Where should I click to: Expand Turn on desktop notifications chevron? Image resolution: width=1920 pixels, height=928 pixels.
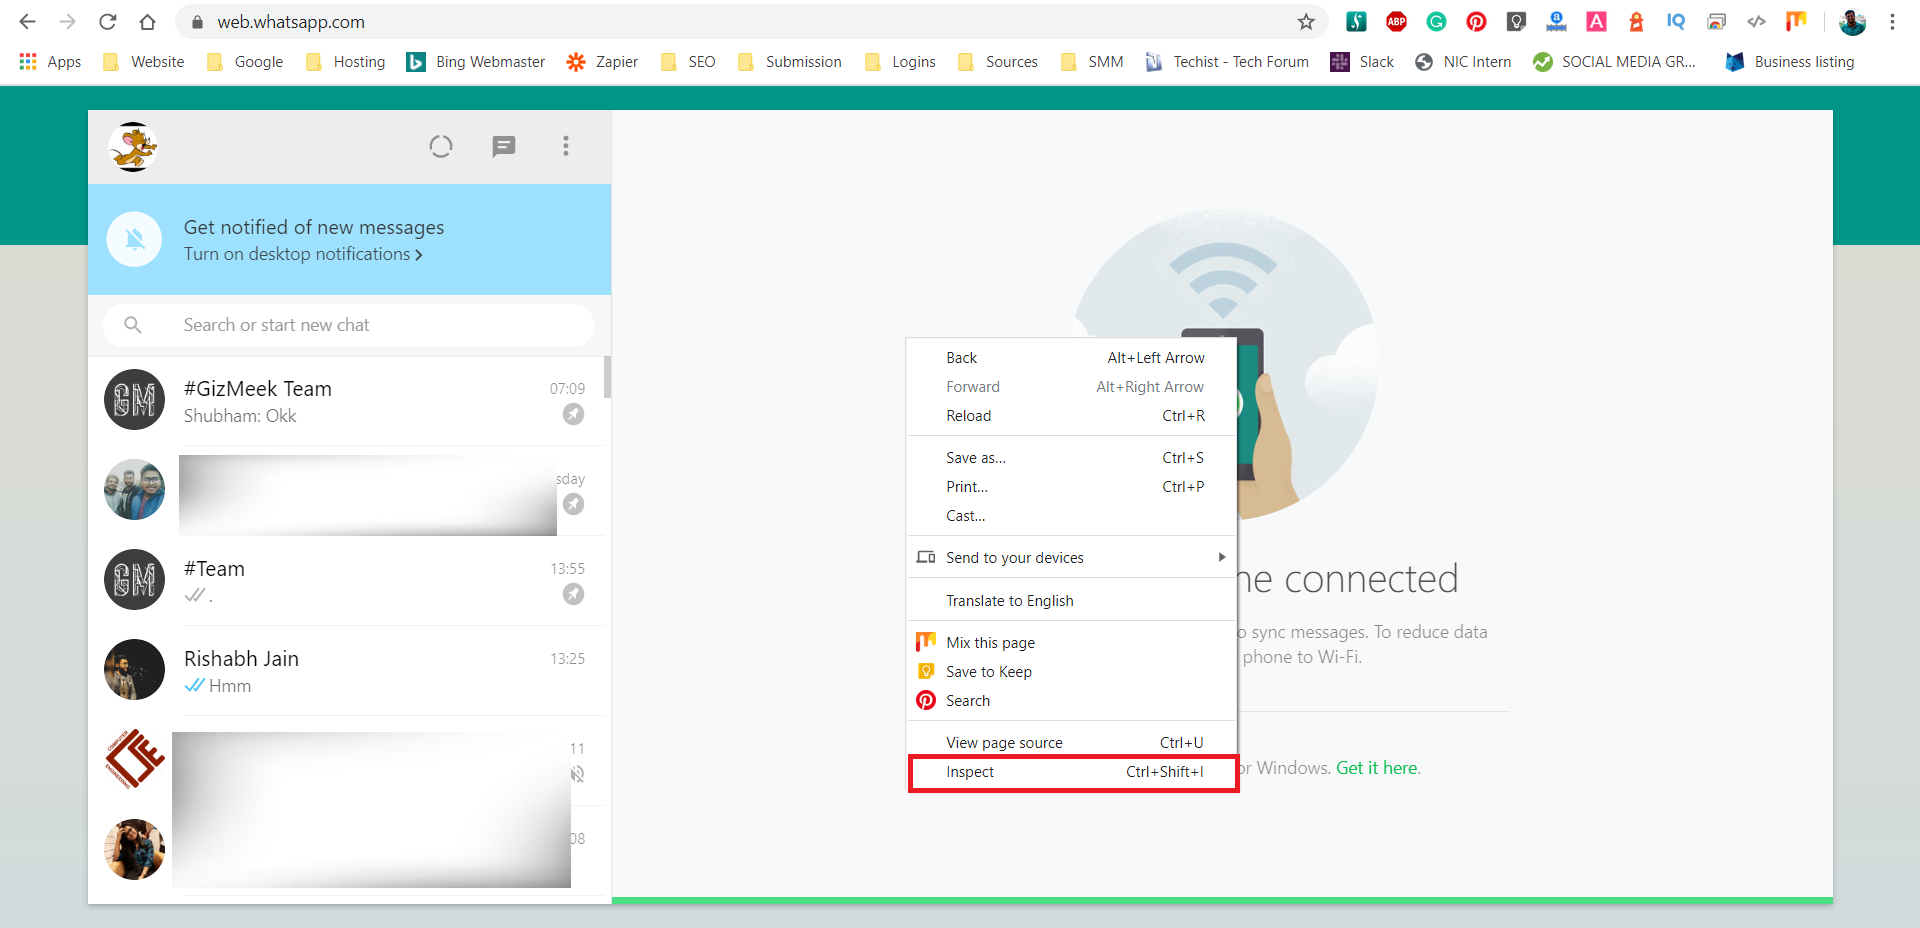coord(419,255)
